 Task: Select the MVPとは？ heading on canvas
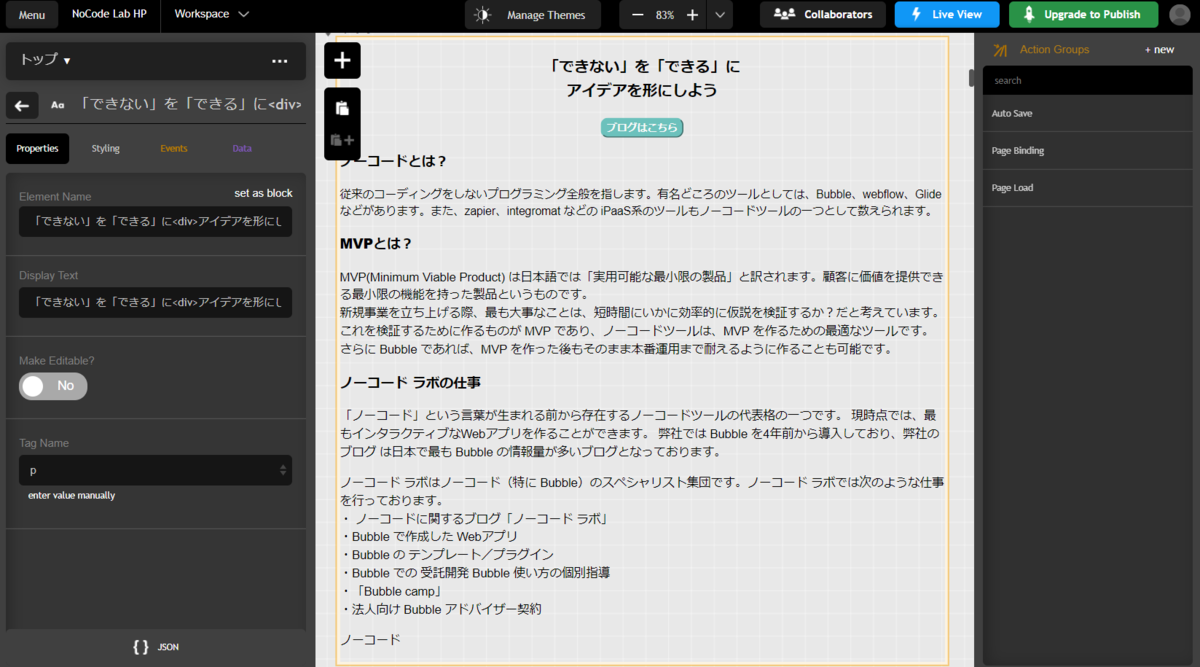pyautogui.click(x=376, y=243)
